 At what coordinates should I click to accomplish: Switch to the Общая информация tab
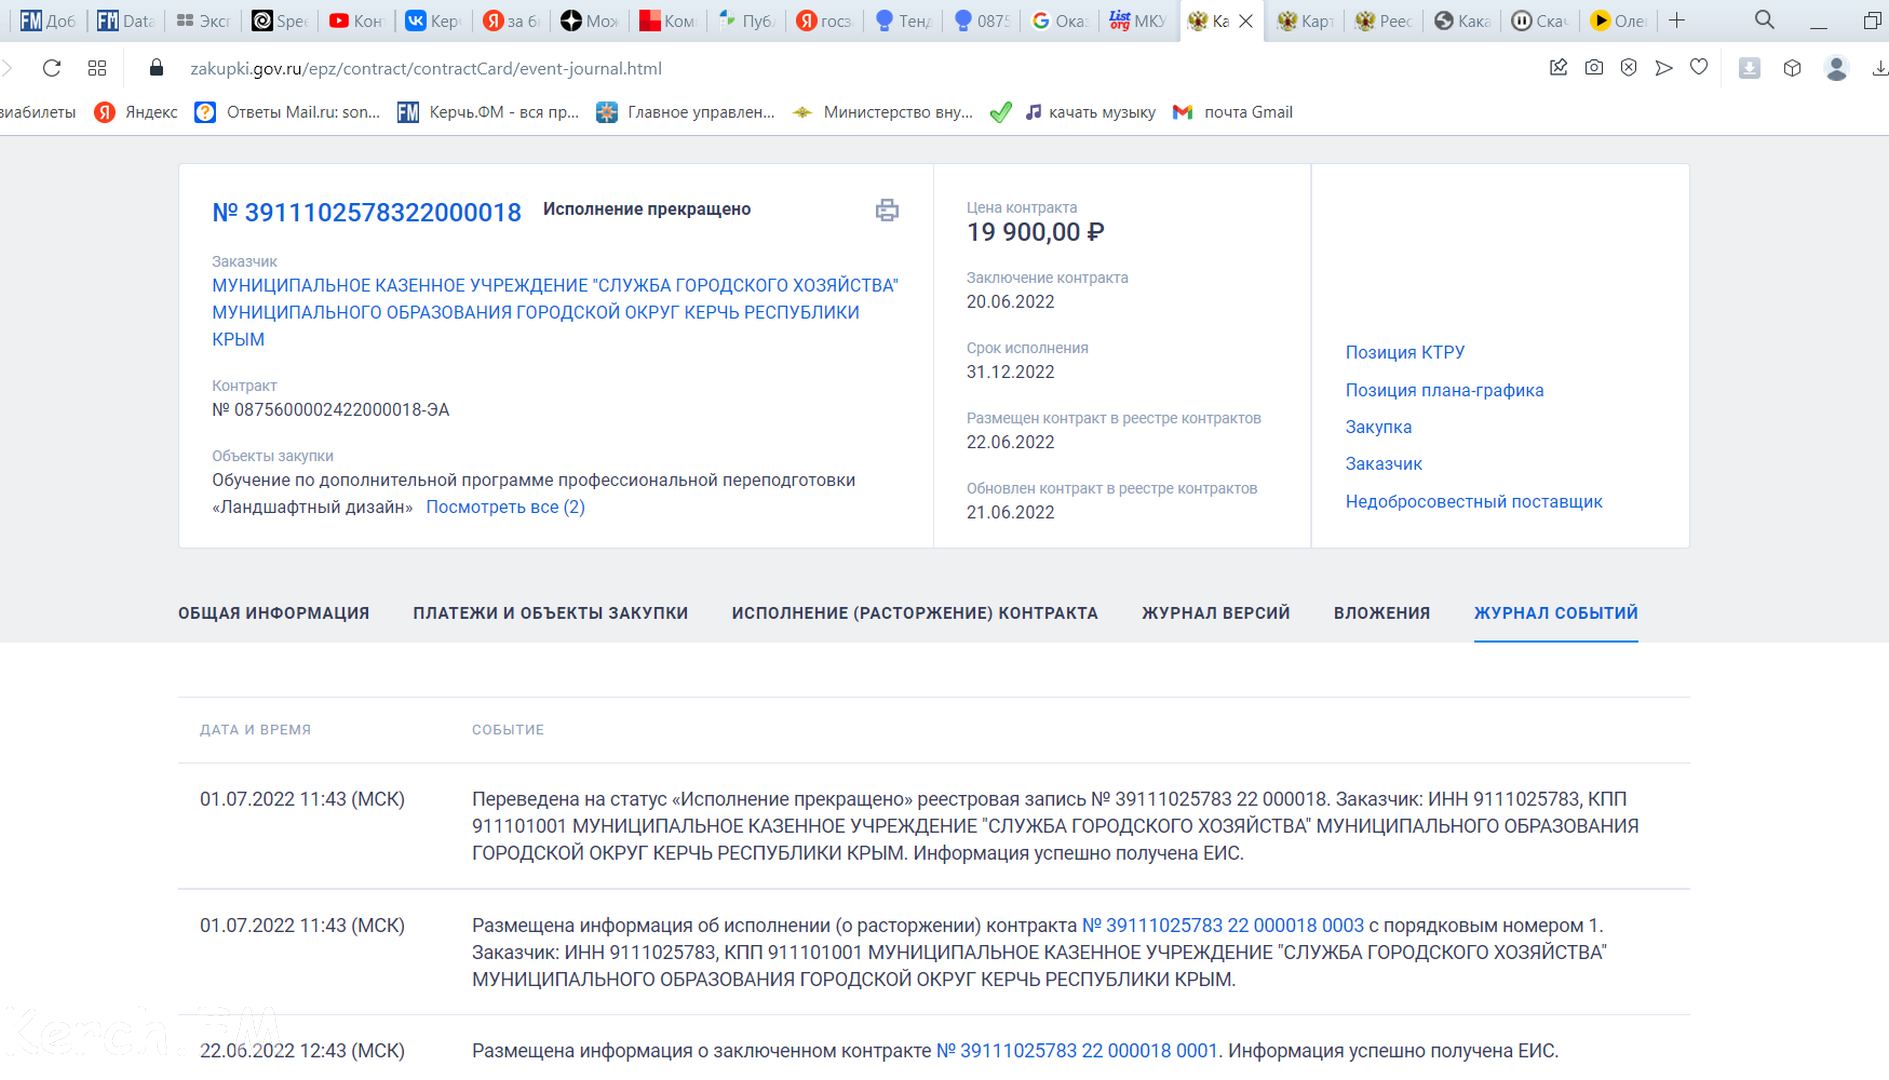[274, 613]
